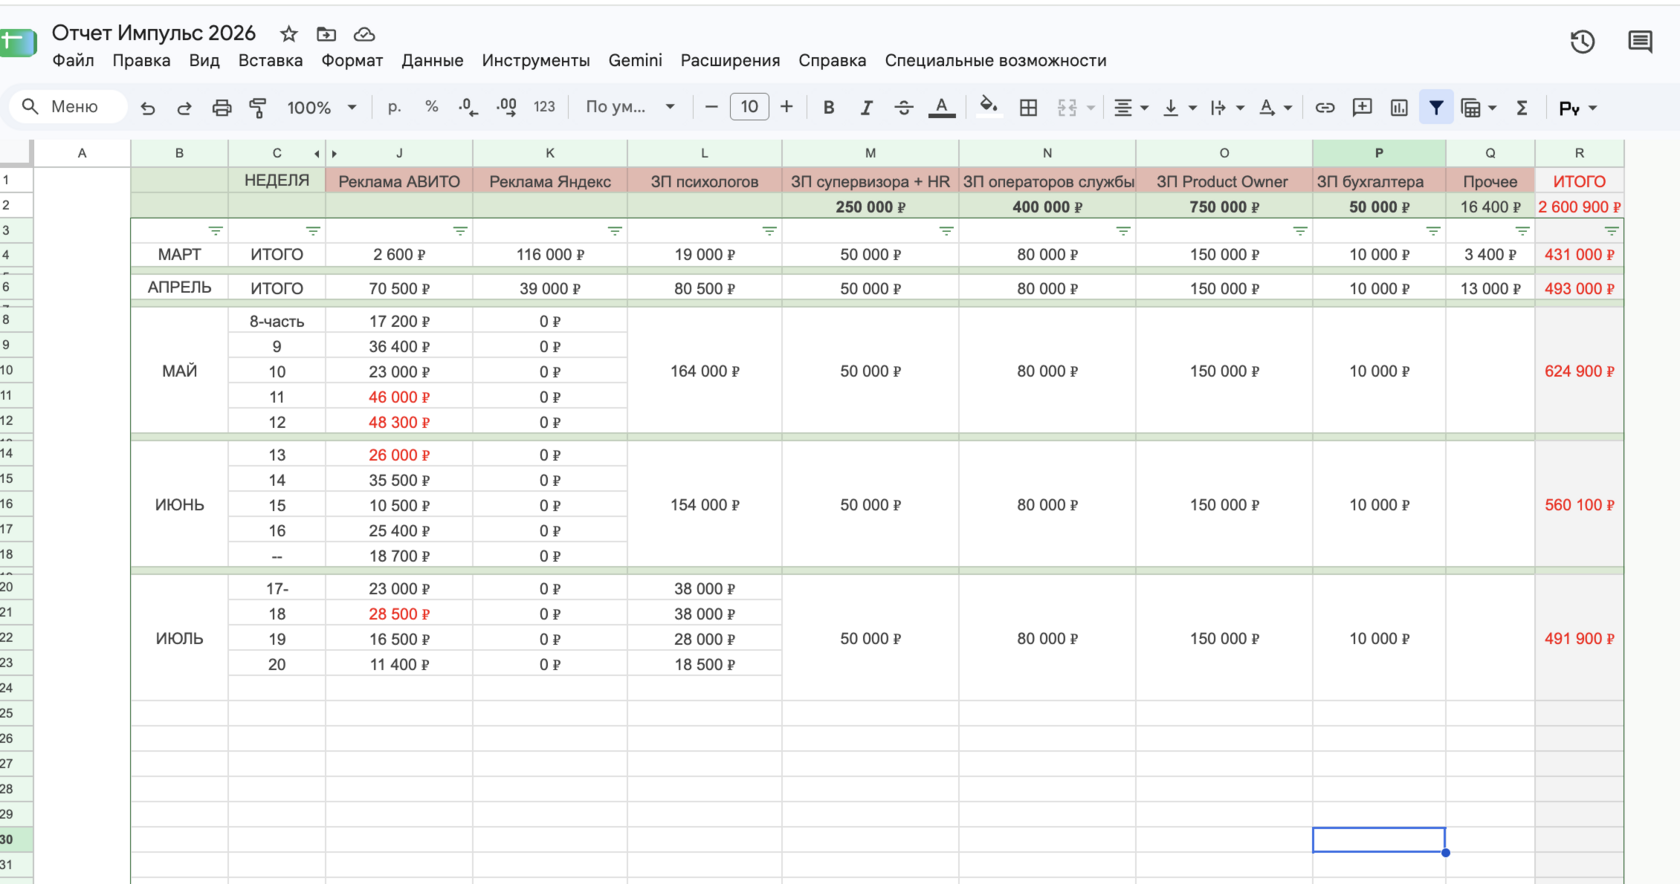1680x884 pixels.
Task: Open the borders tool
Action: (1028, 108)
